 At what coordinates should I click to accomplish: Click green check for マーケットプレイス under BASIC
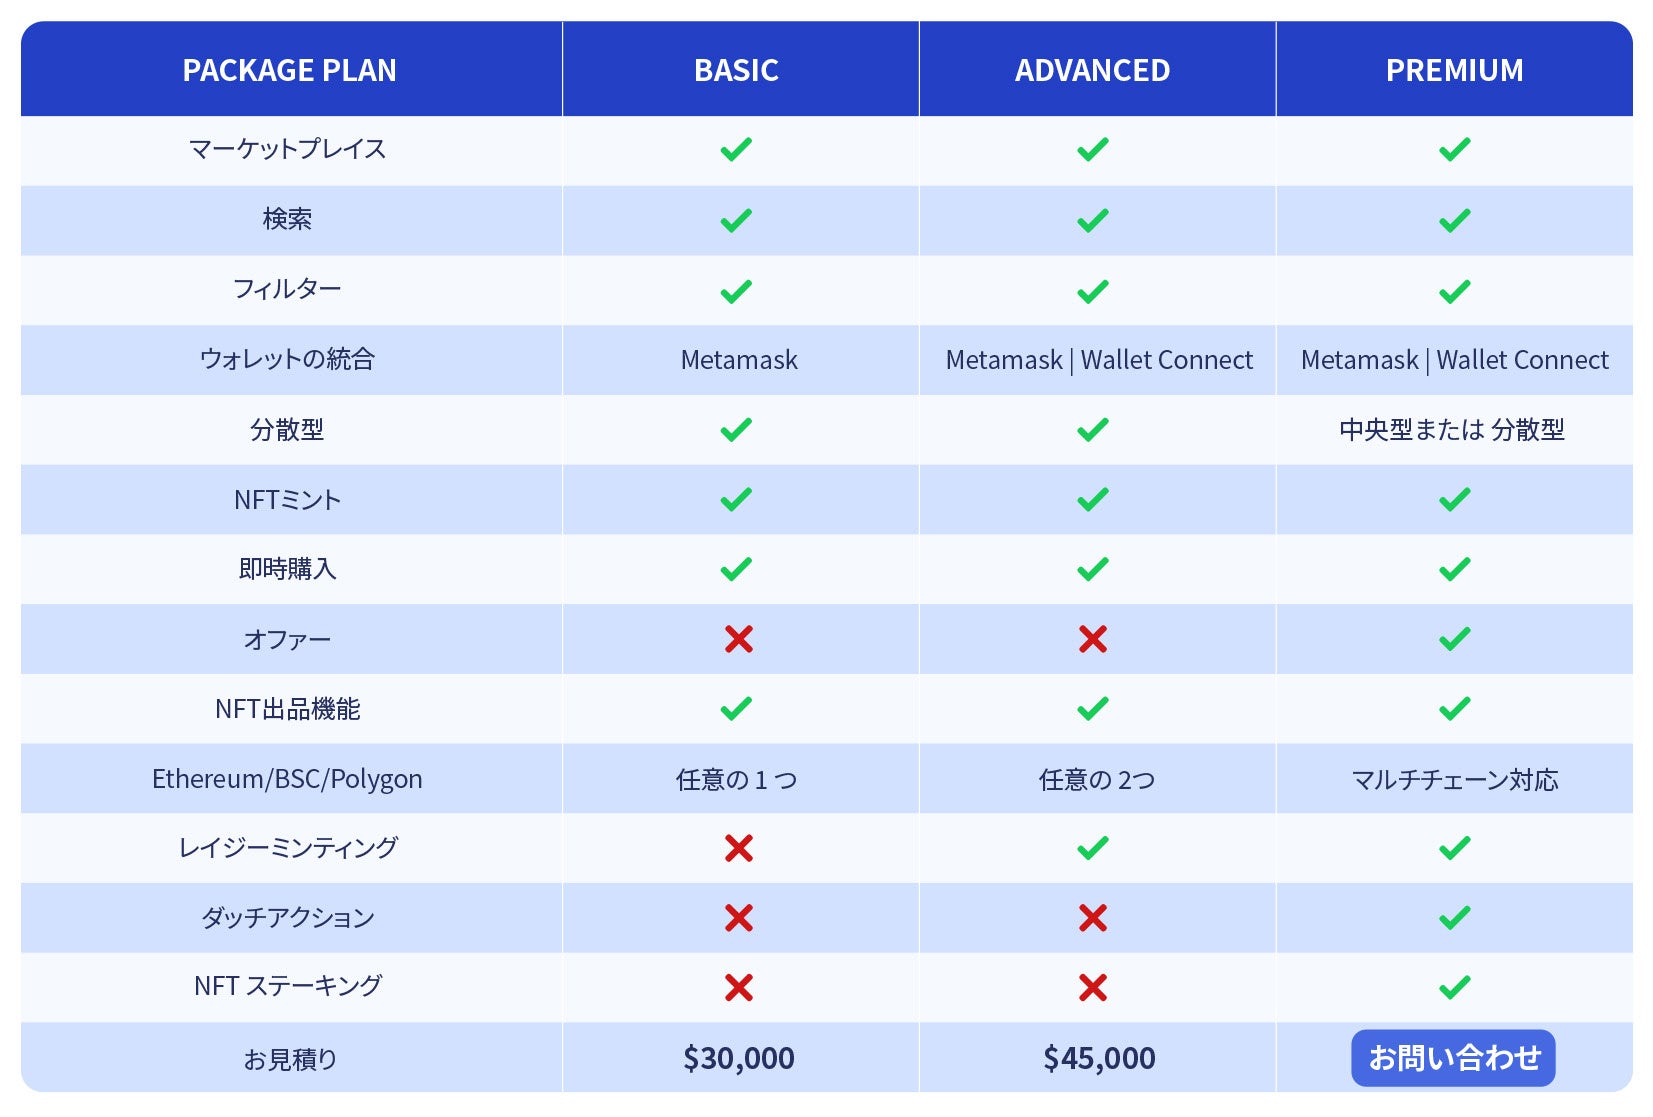pyautogui.click(x=736, y=150)
